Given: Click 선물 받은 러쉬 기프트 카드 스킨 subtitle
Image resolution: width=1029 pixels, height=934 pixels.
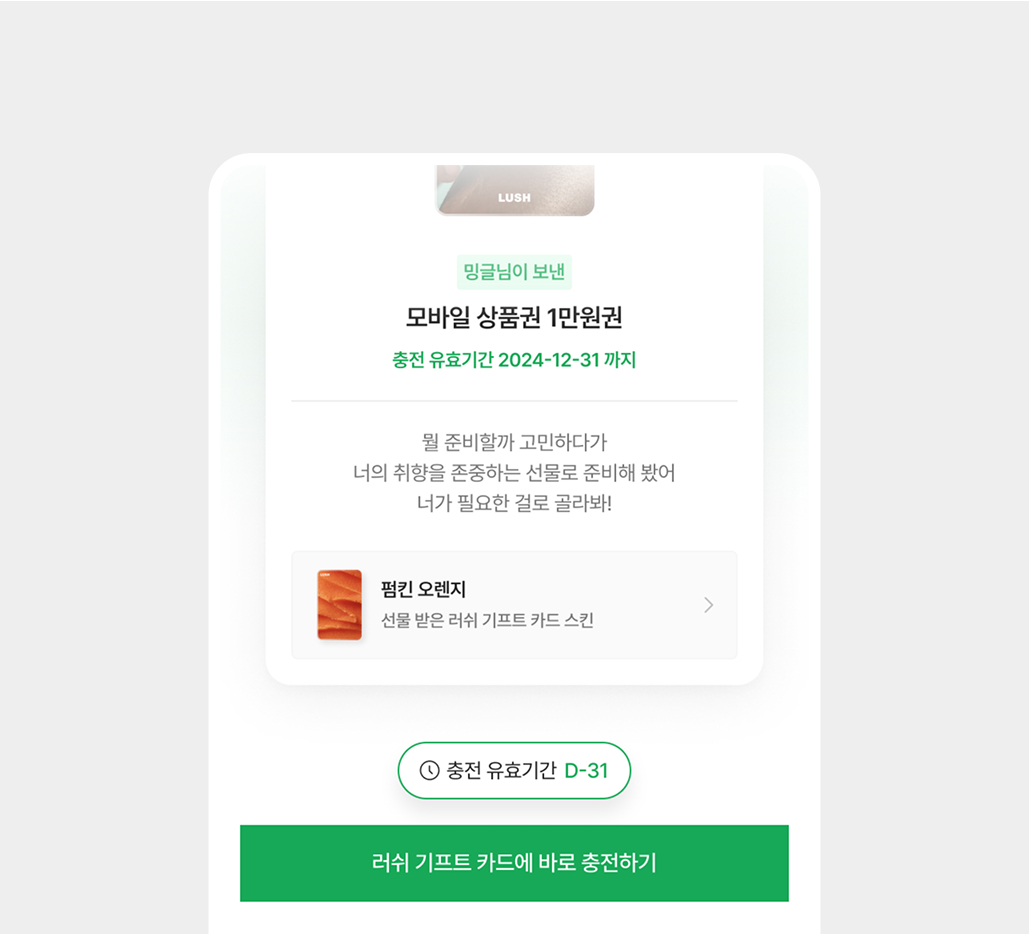Looking at the screenshot, I should 487,620.
